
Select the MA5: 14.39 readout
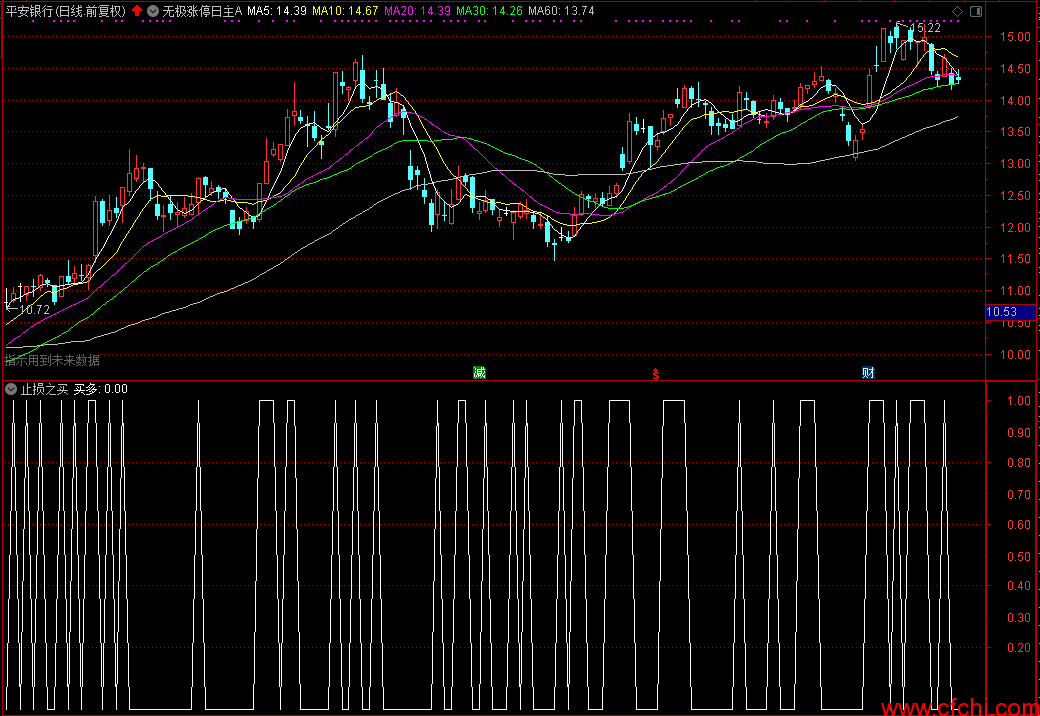[x=277, y=11]
